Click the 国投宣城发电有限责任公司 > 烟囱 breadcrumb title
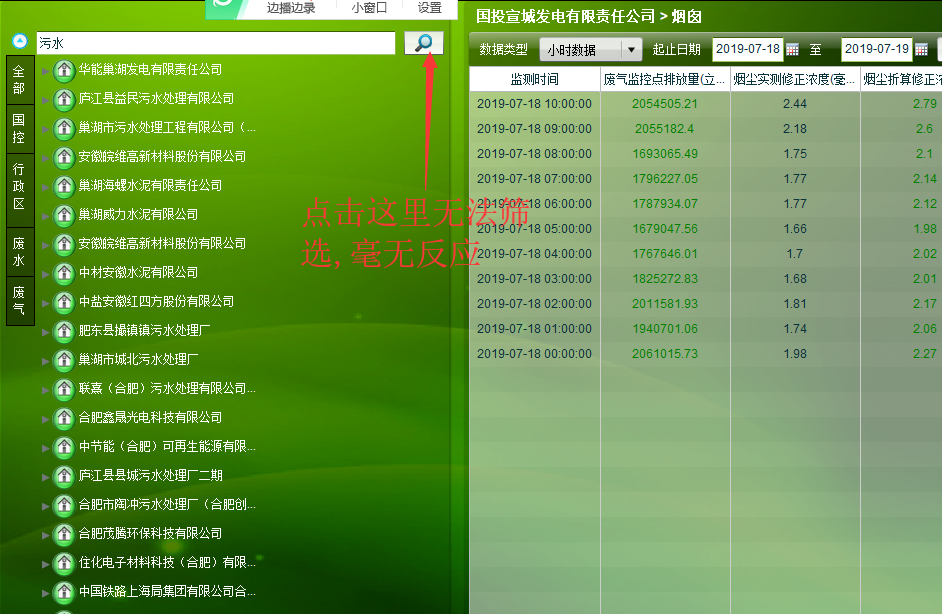 coord(589,16)
